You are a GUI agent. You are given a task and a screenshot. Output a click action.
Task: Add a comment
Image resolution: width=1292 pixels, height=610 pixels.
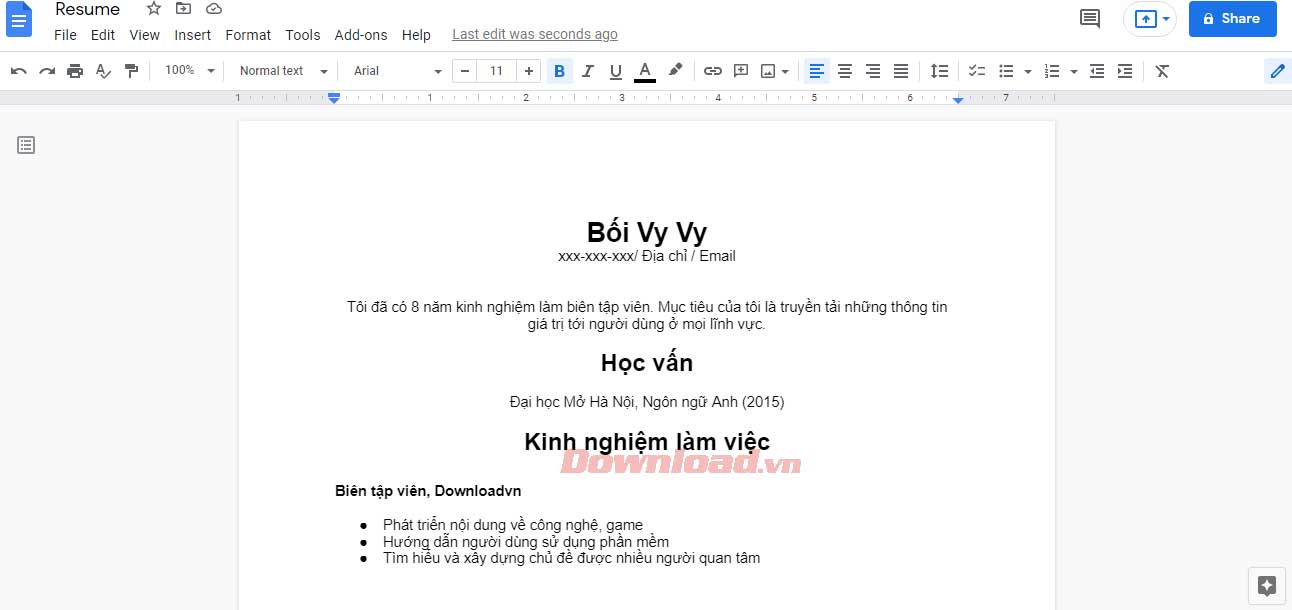click(741, 70)
